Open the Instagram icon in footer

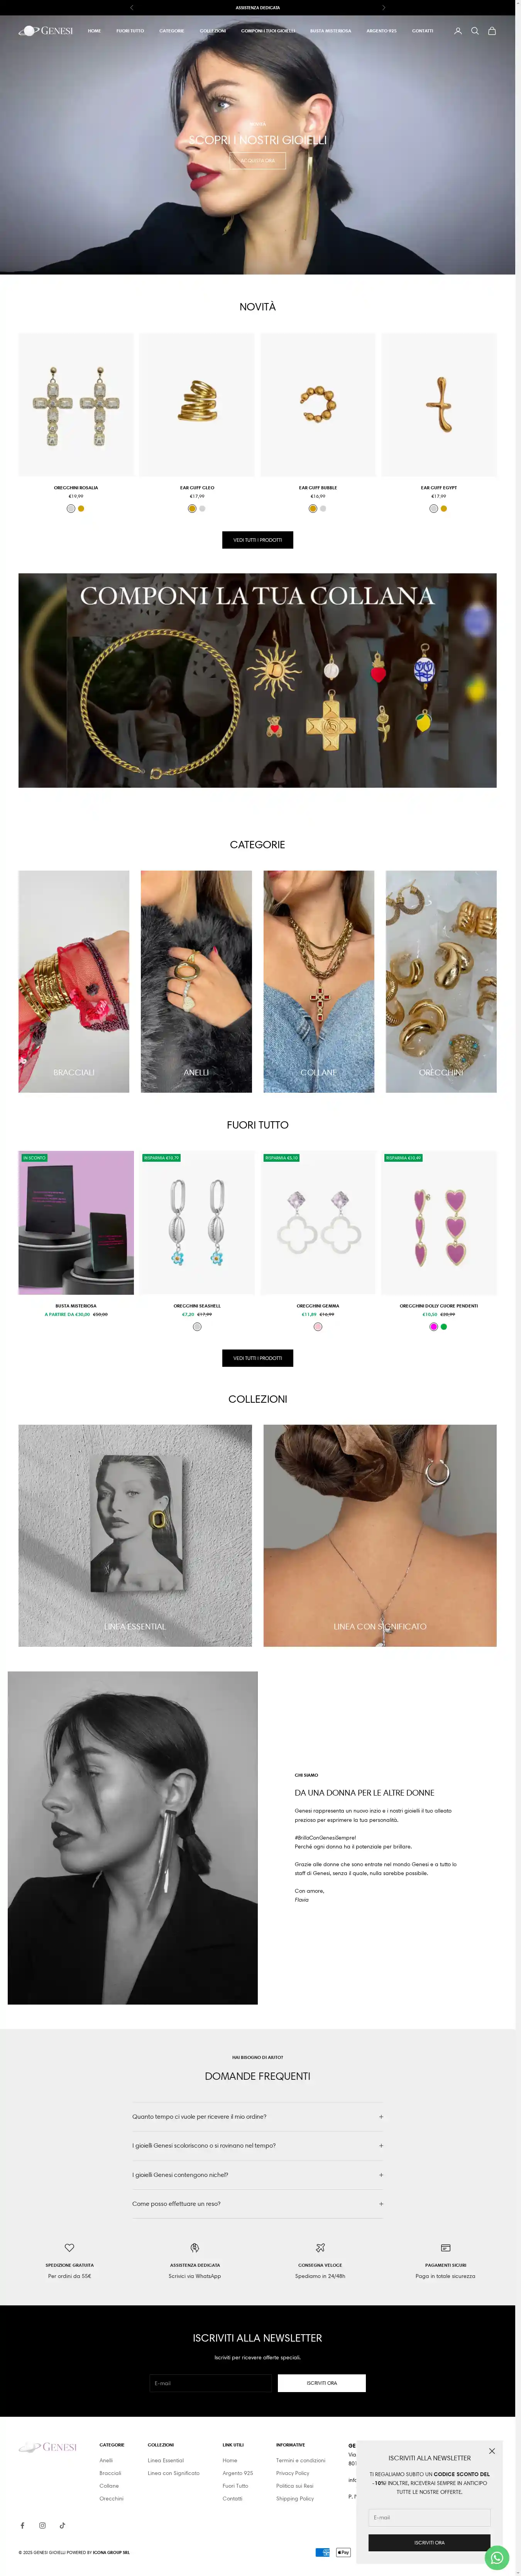pyautogui.click(x=42, y=2525)
